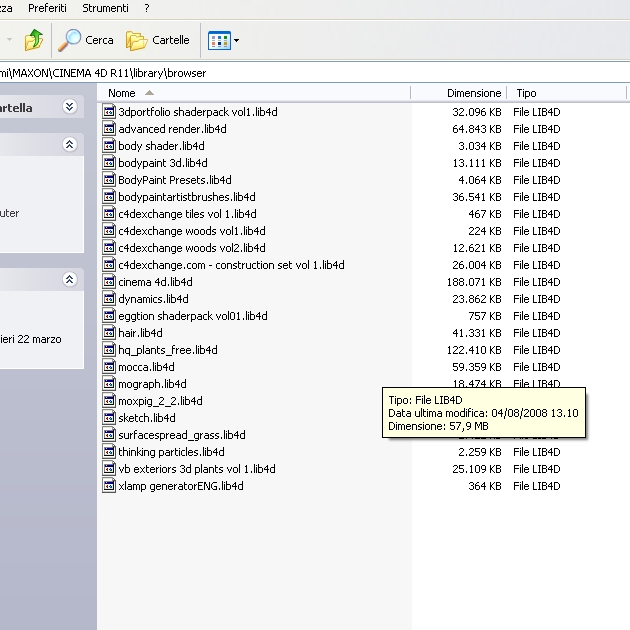The height and width of the screenshot is (630, 630).
Task: Click the Views grid icon
Action: [219, 41]
